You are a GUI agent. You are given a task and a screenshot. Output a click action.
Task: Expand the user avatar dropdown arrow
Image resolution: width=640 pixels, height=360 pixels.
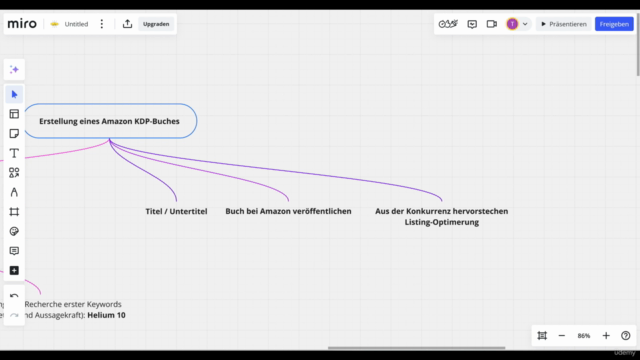(525, 24)
